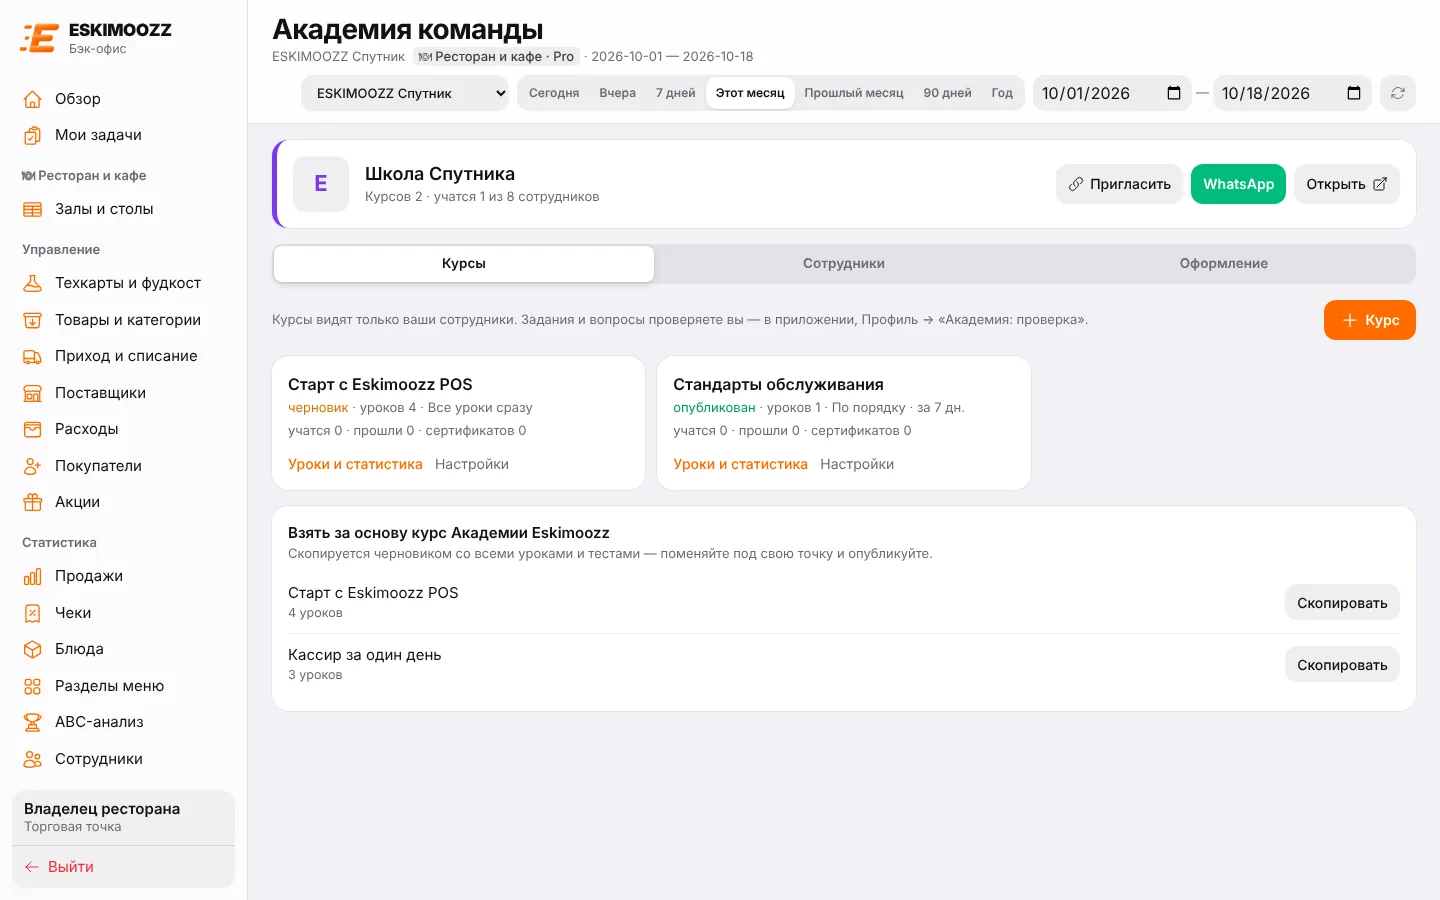Viewport: 1440px width, 900px height.
Task: Click the Сотрудники sidebar people icon
Action: coord(33,759)
